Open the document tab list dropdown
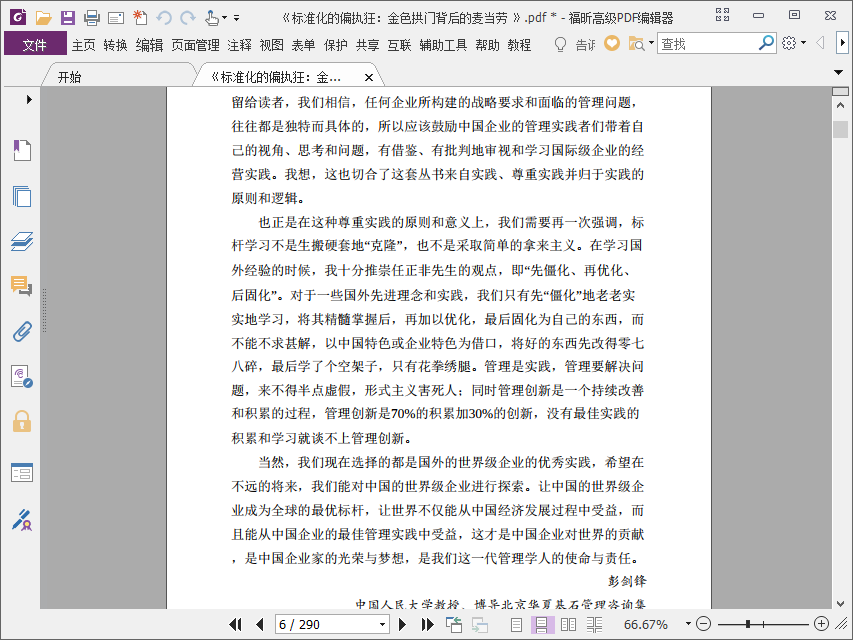This screenshot has height=640, width=853. [x=838, y=72]
